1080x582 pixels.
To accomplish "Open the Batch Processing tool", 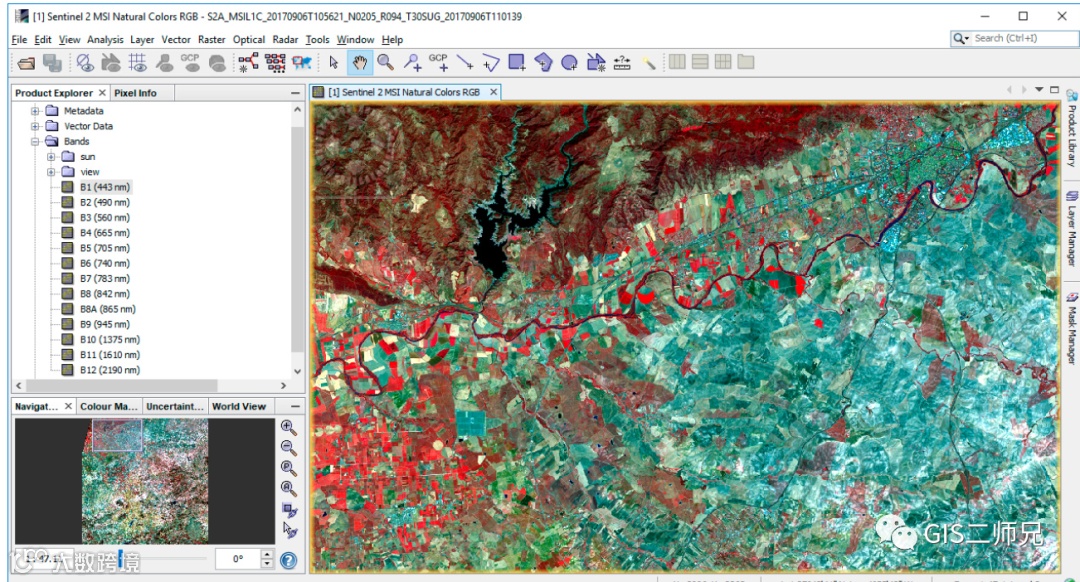I will pyautogui.click(x=275, y=63).
